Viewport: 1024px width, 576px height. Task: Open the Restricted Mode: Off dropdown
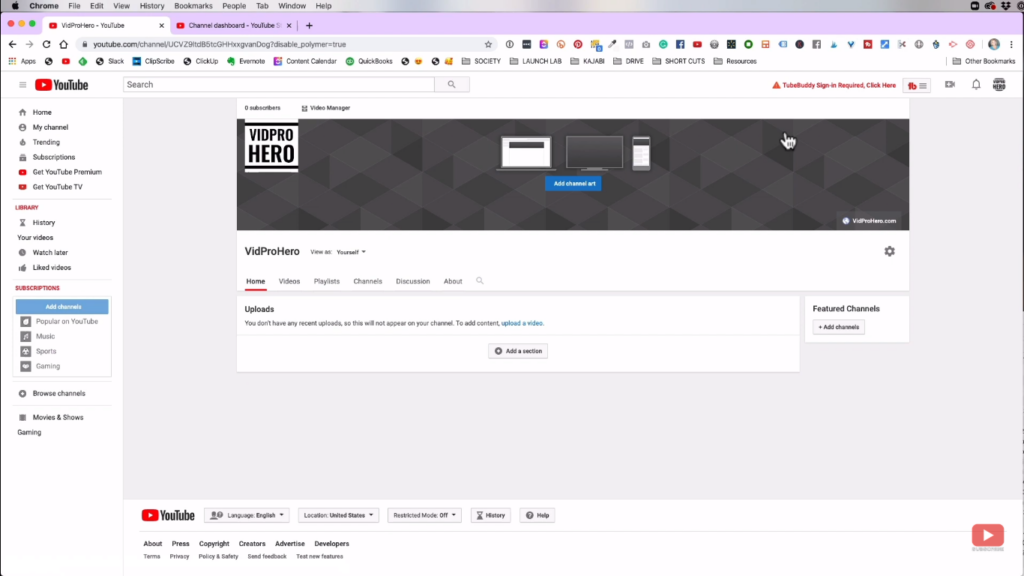(x=424, y=515)
